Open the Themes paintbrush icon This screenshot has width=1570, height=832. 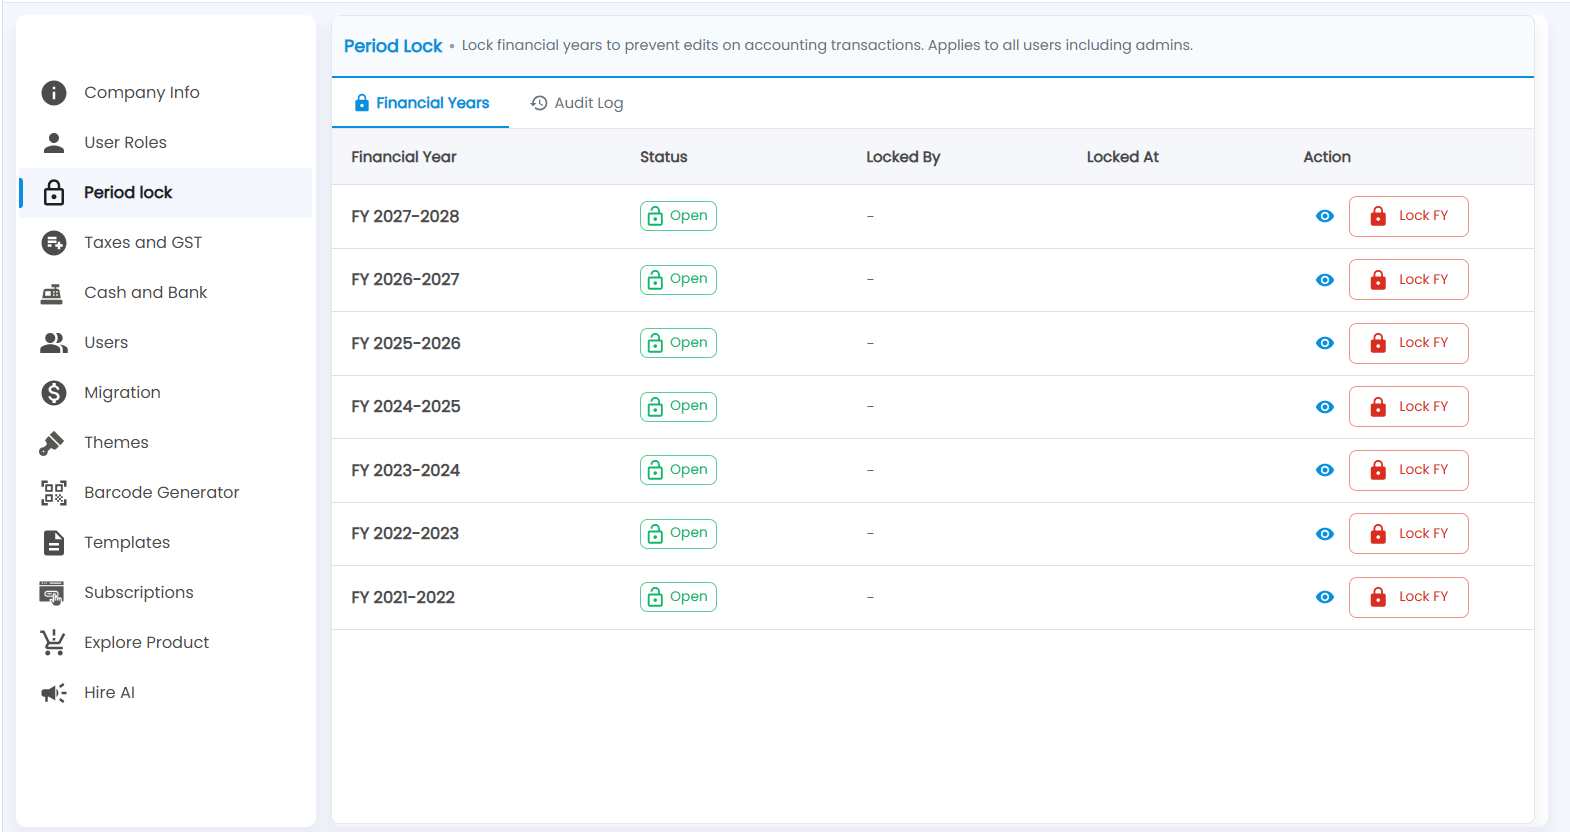point(52,443)
